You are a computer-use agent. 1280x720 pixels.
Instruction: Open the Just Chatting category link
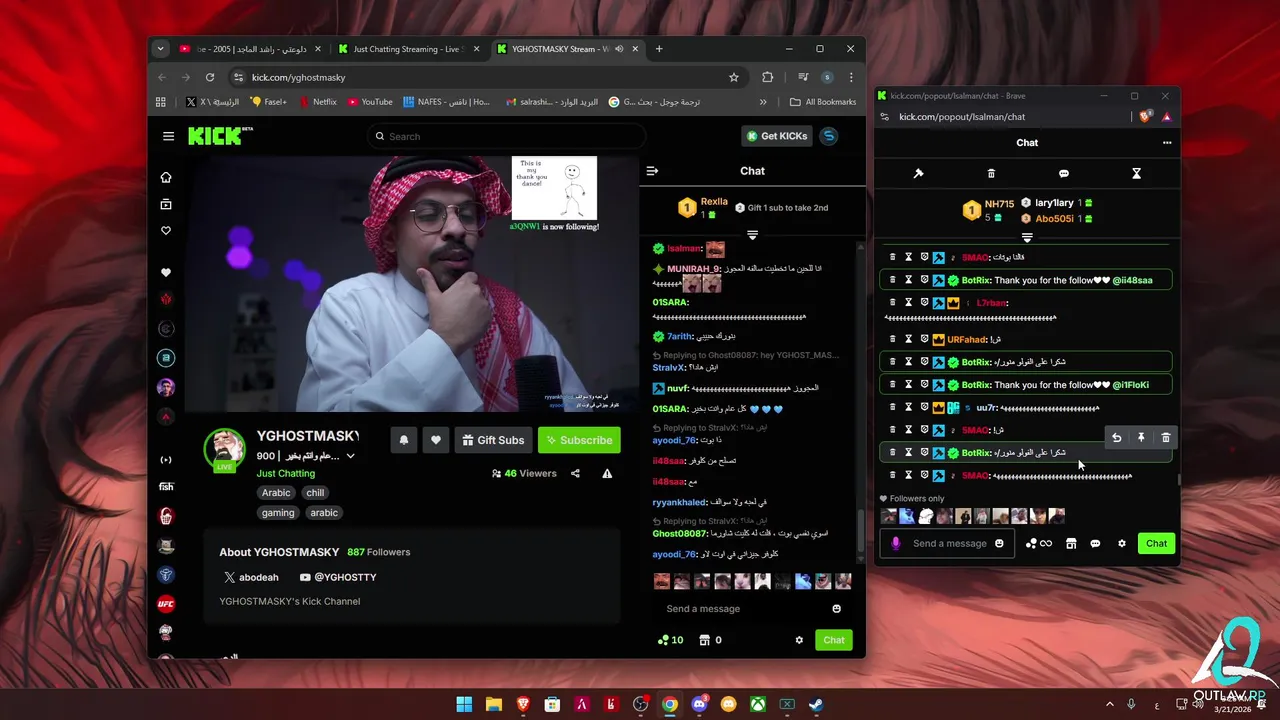[285, 474]
